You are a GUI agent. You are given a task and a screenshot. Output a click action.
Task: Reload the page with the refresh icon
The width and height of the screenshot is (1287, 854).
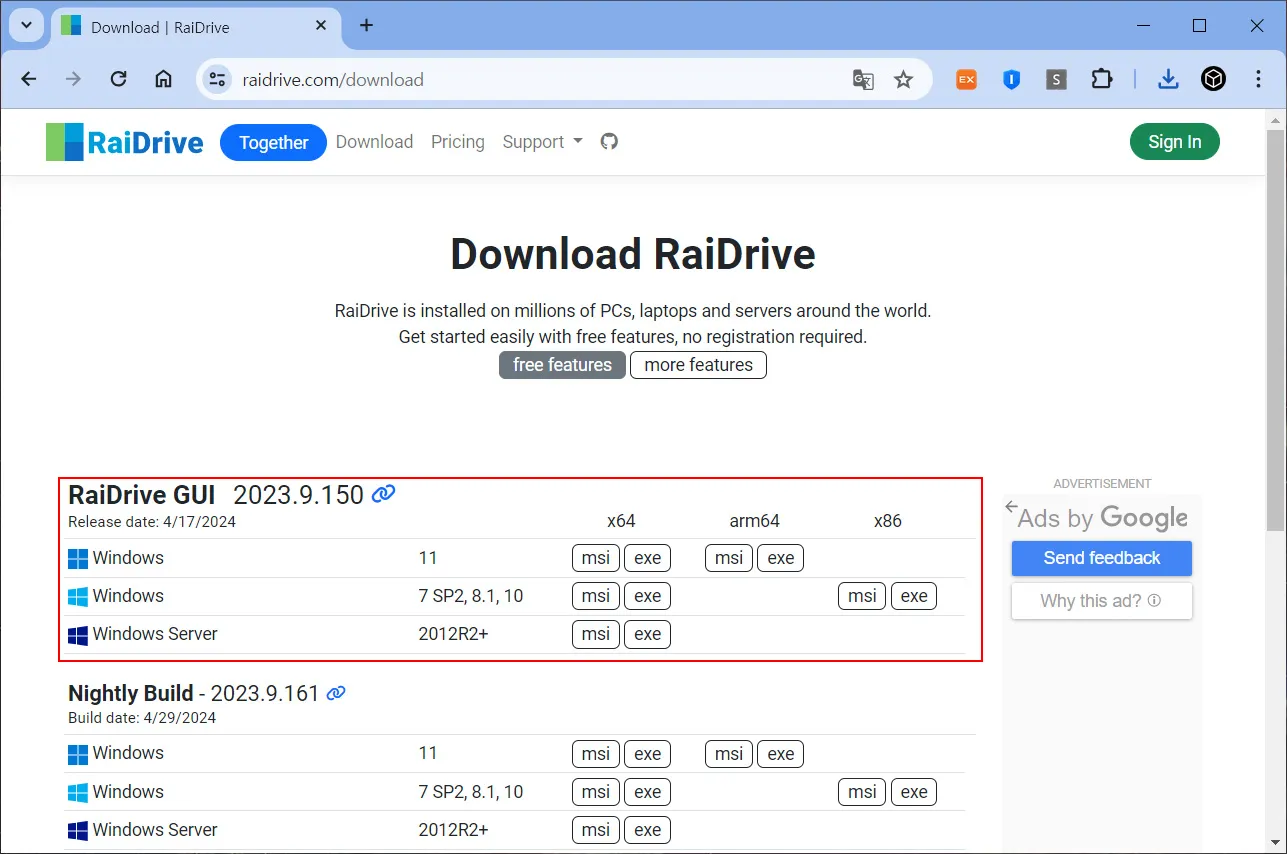pyautogui.click(x=118, y=79)
